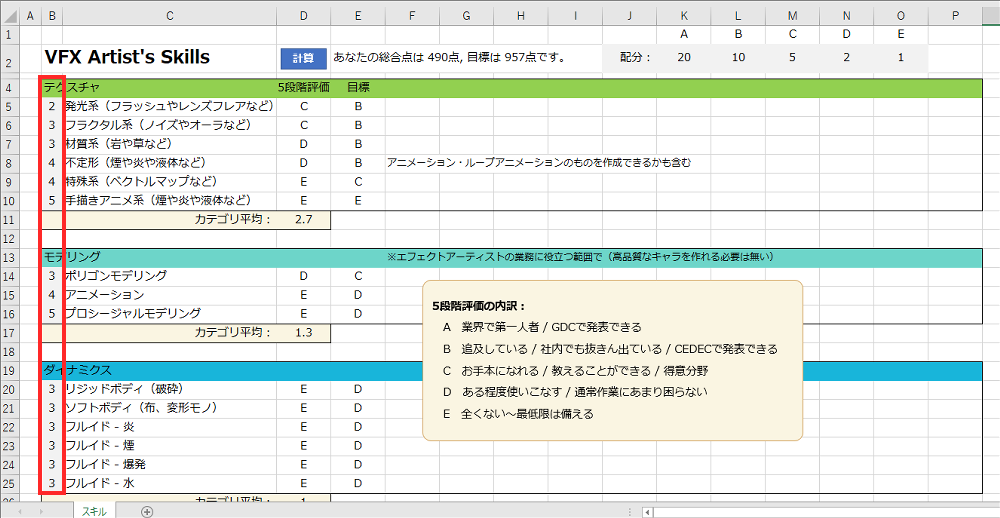Click the ※エフェクトアーティストの業務に役立つ範囲で note
The width and height of the screenshot is (1000, 518).
point(580,257)
